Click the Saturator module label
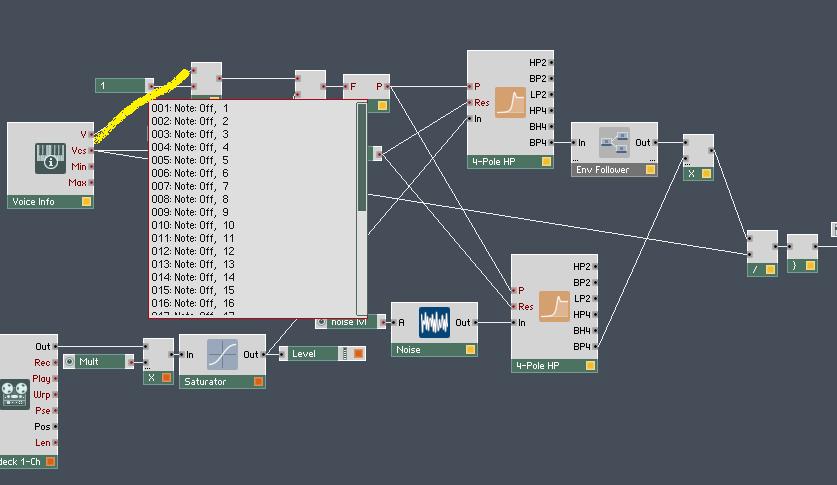Viewport: 837px width, 485px height. pyautogui.click(x=205, y=381)
